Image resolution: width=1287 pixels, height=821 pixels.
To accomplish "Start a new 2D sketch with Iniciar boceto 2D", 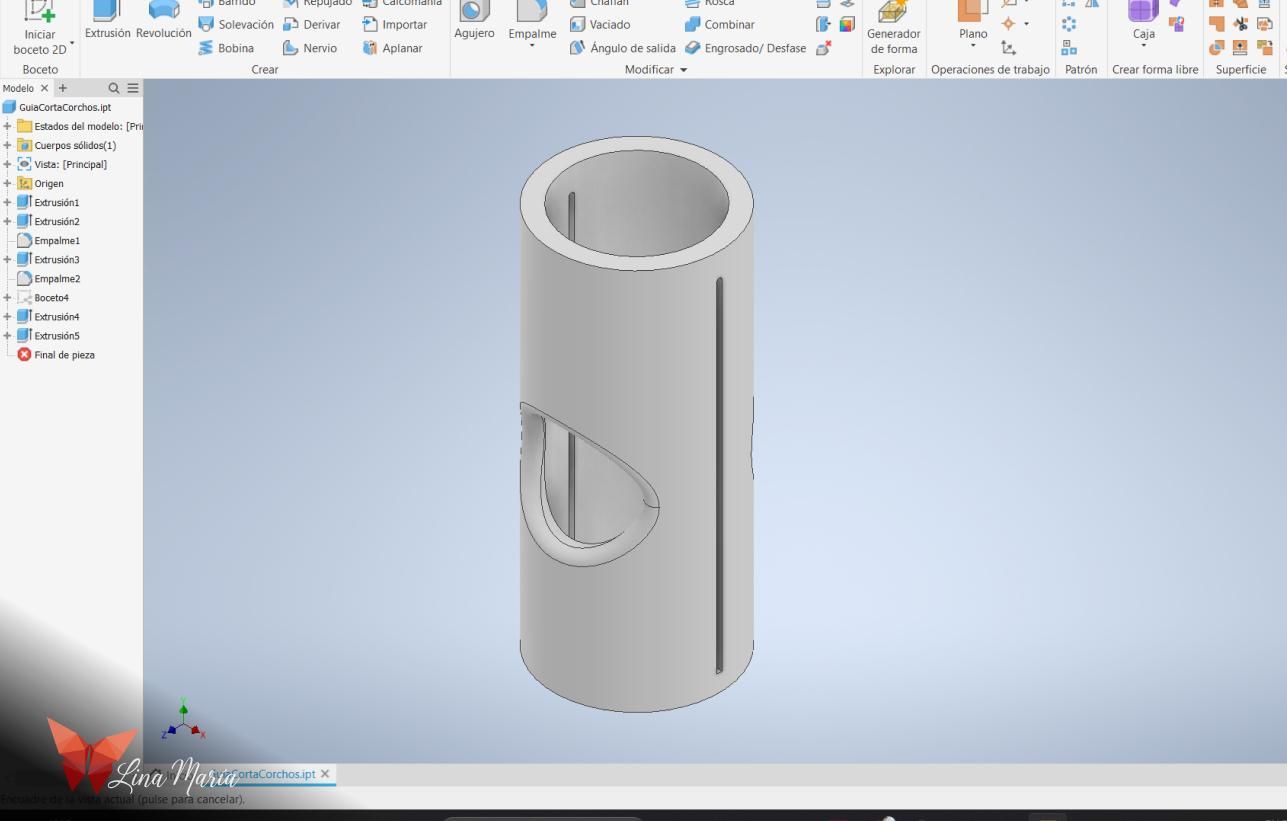I will coord(39,28).
